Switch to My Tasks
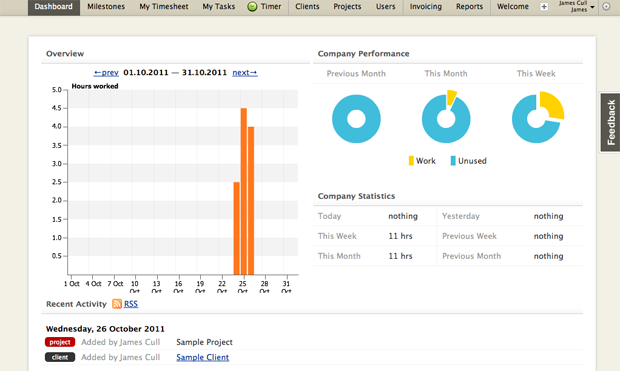 coord(219,7)
